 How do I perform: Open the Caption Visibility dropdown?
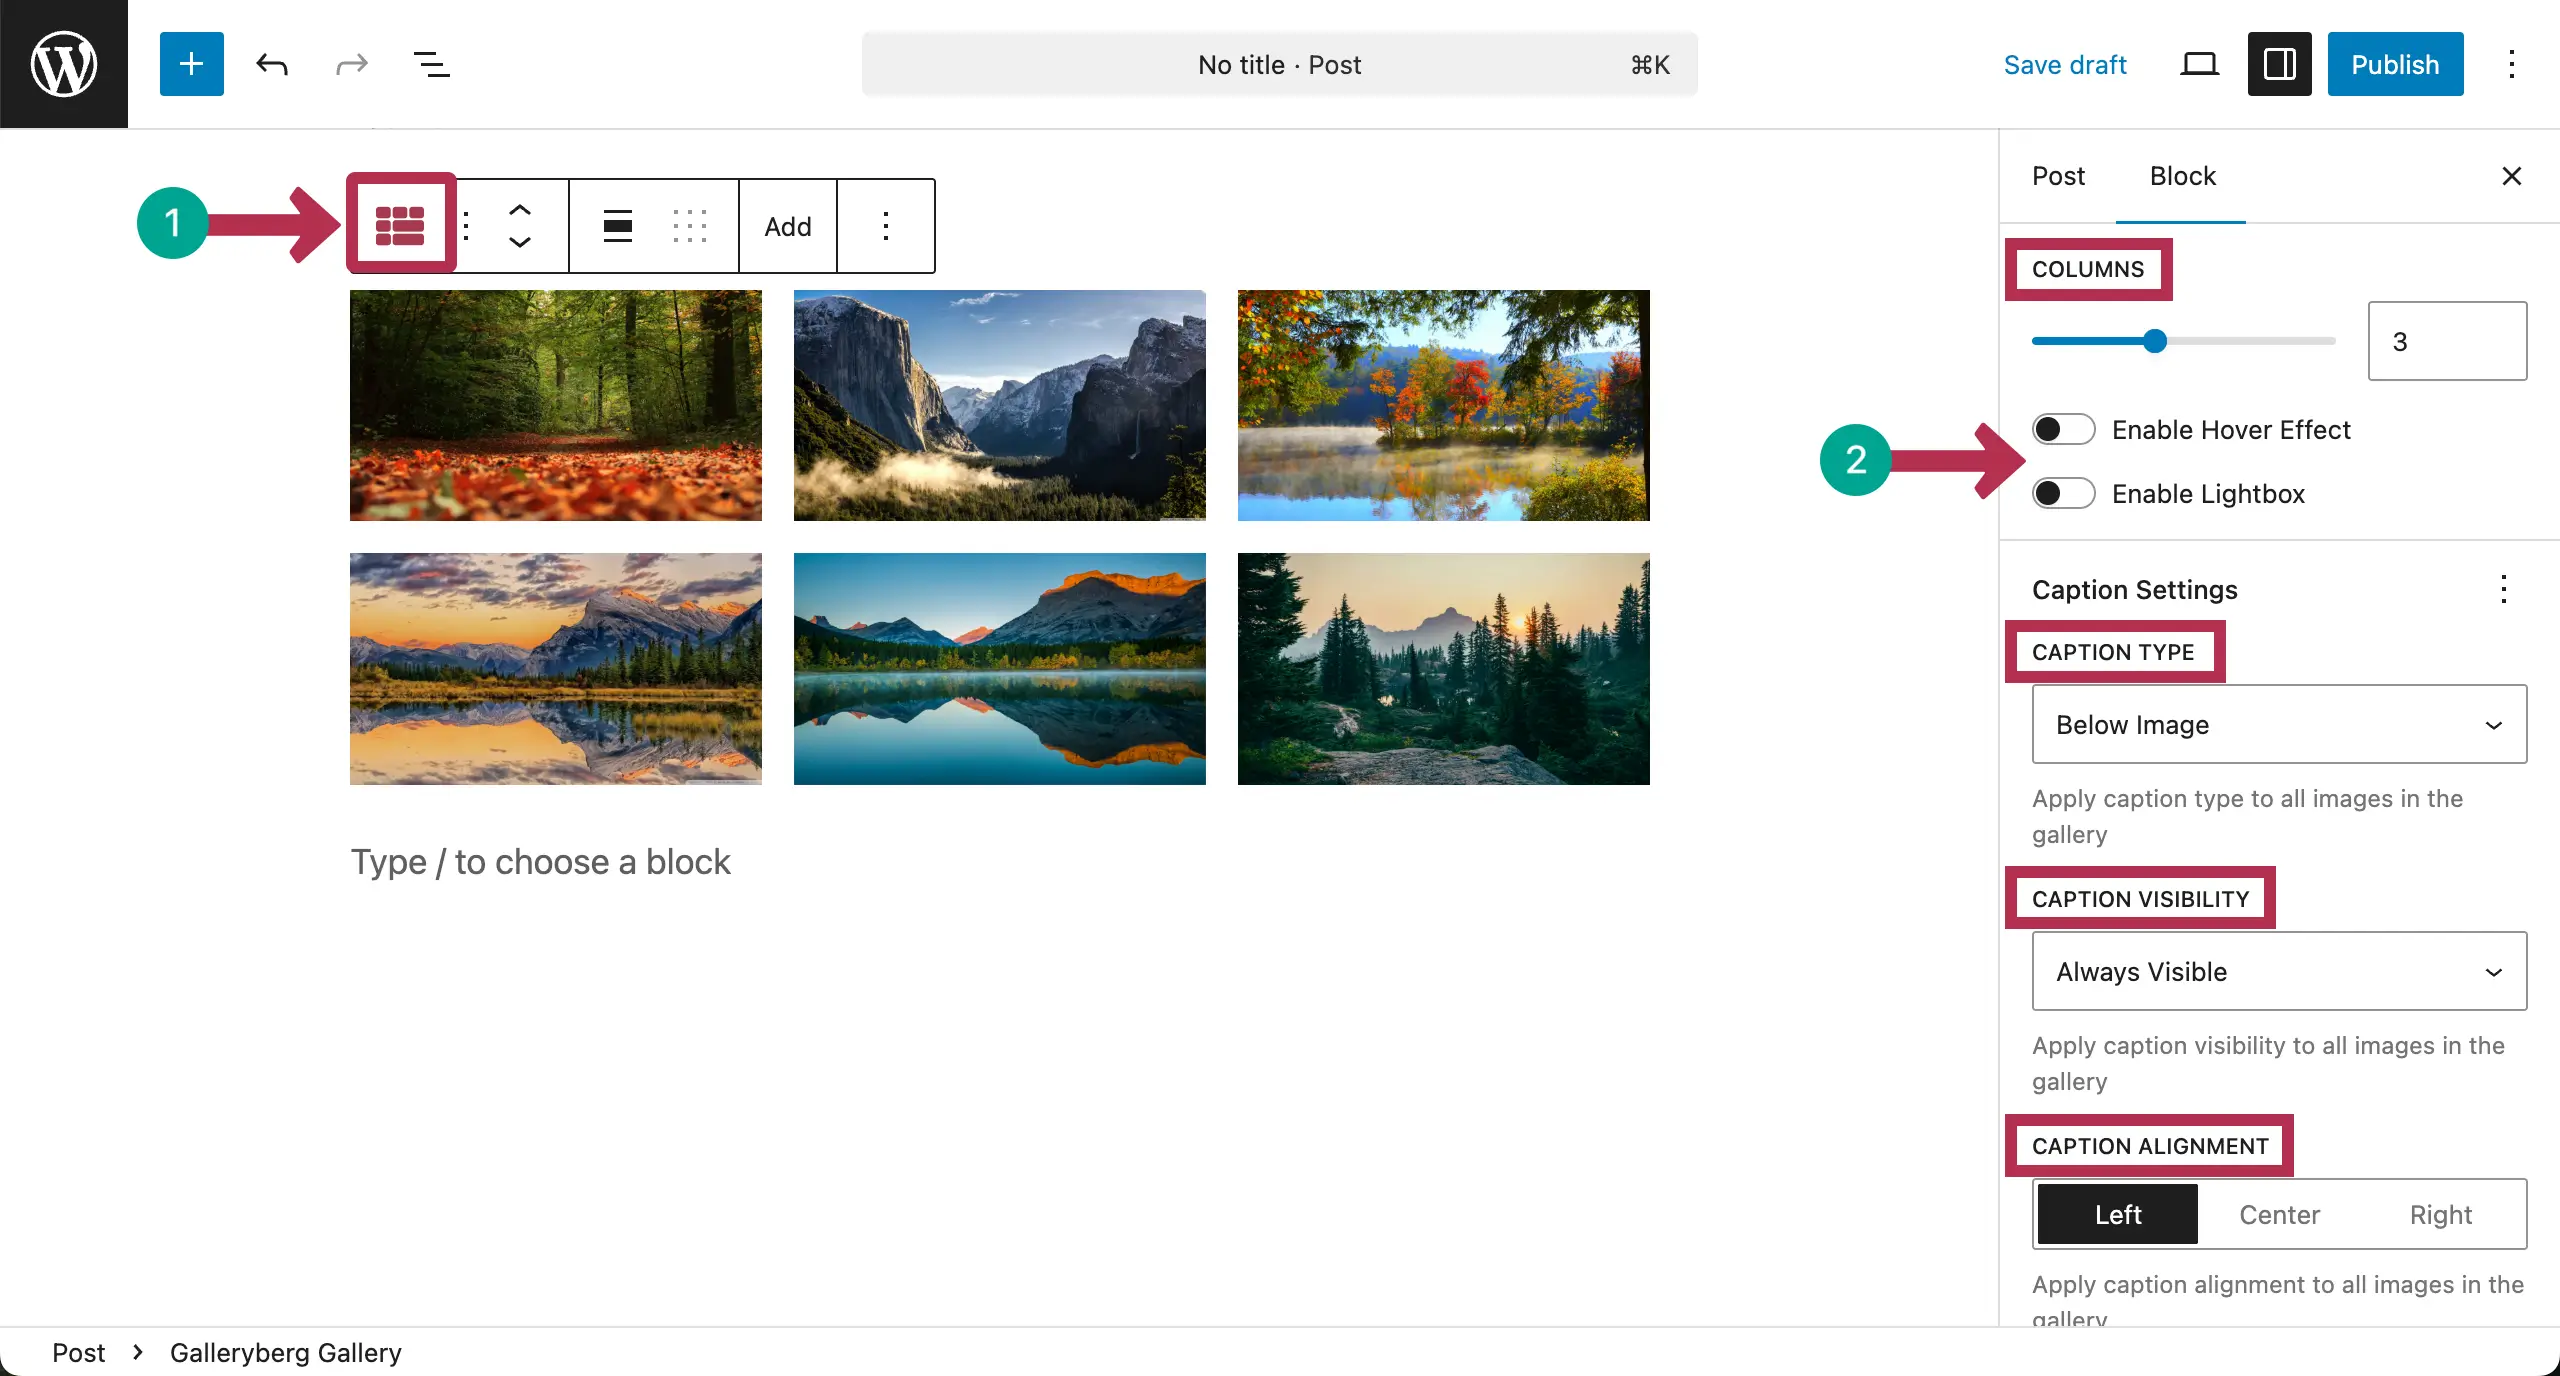[x=2279, y=972]
